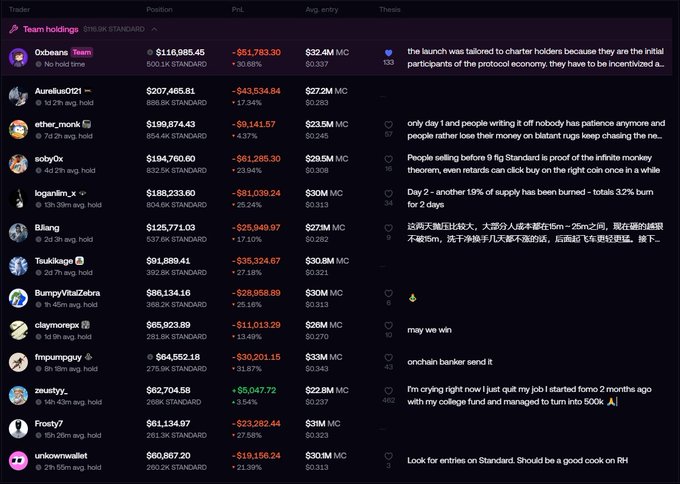This screenshot has height=484, width=680.
Task: Open Tsukikage avatar
Action: pyautogui.click(x=18, y=266)
